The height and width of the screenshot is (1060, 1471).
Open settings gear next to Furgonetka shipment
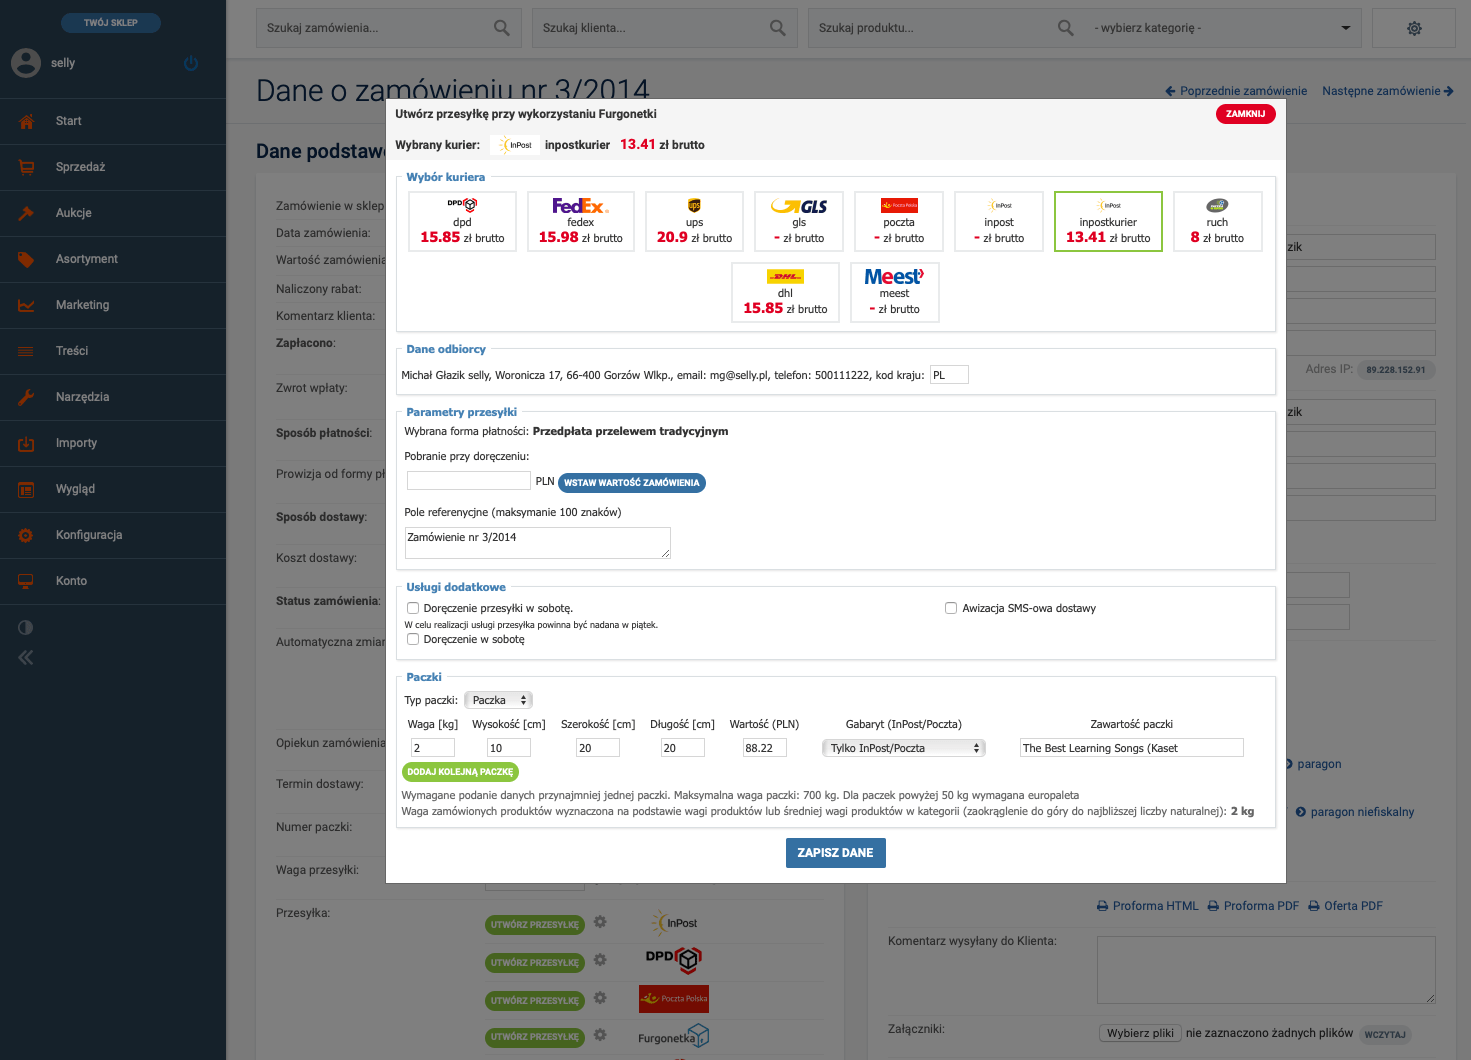tap(600, 1035)
